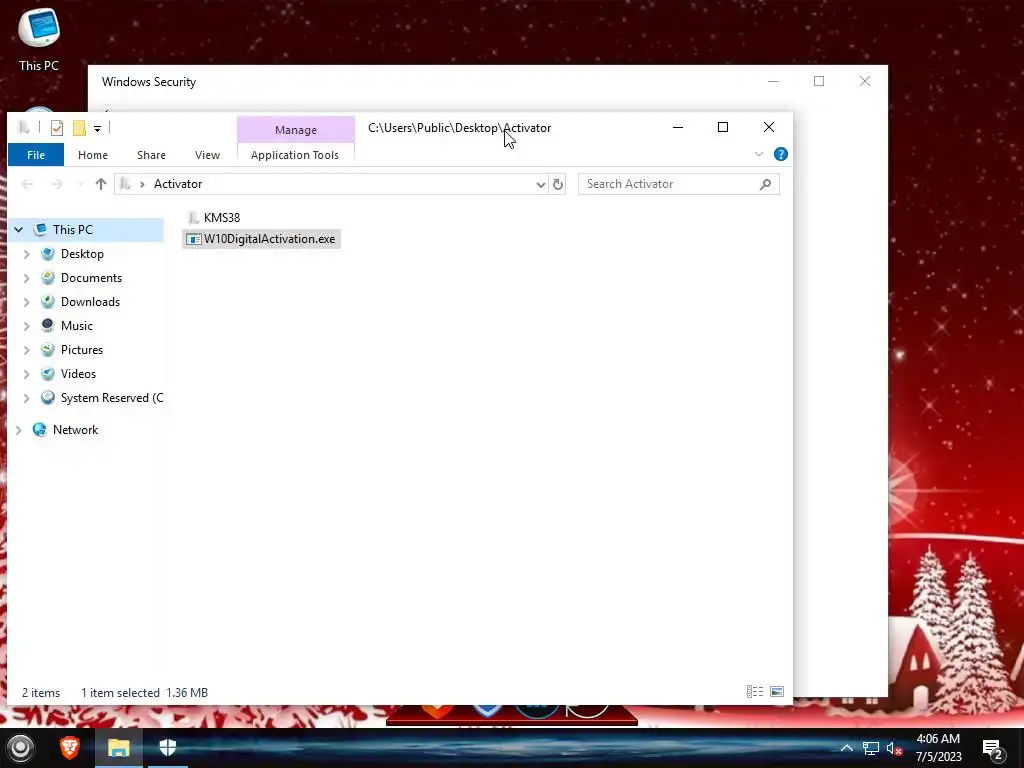Select Network in navigation pane
Image resolution: width=1024 pixels, height=768 pixels.
pos(75,430)
